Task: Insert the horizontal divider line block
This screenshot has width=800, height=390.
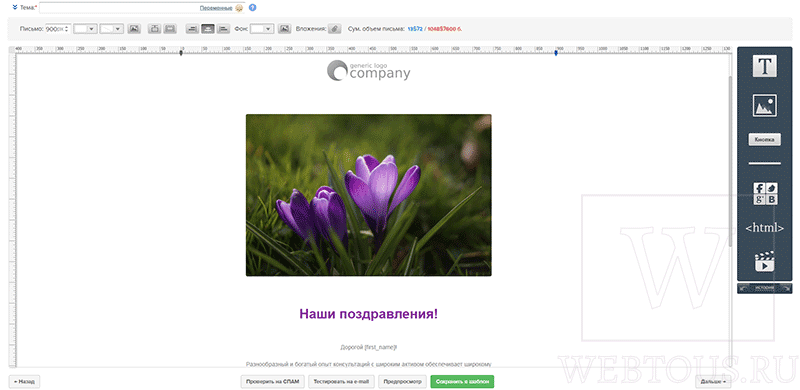Action: [x=764, y=164]
